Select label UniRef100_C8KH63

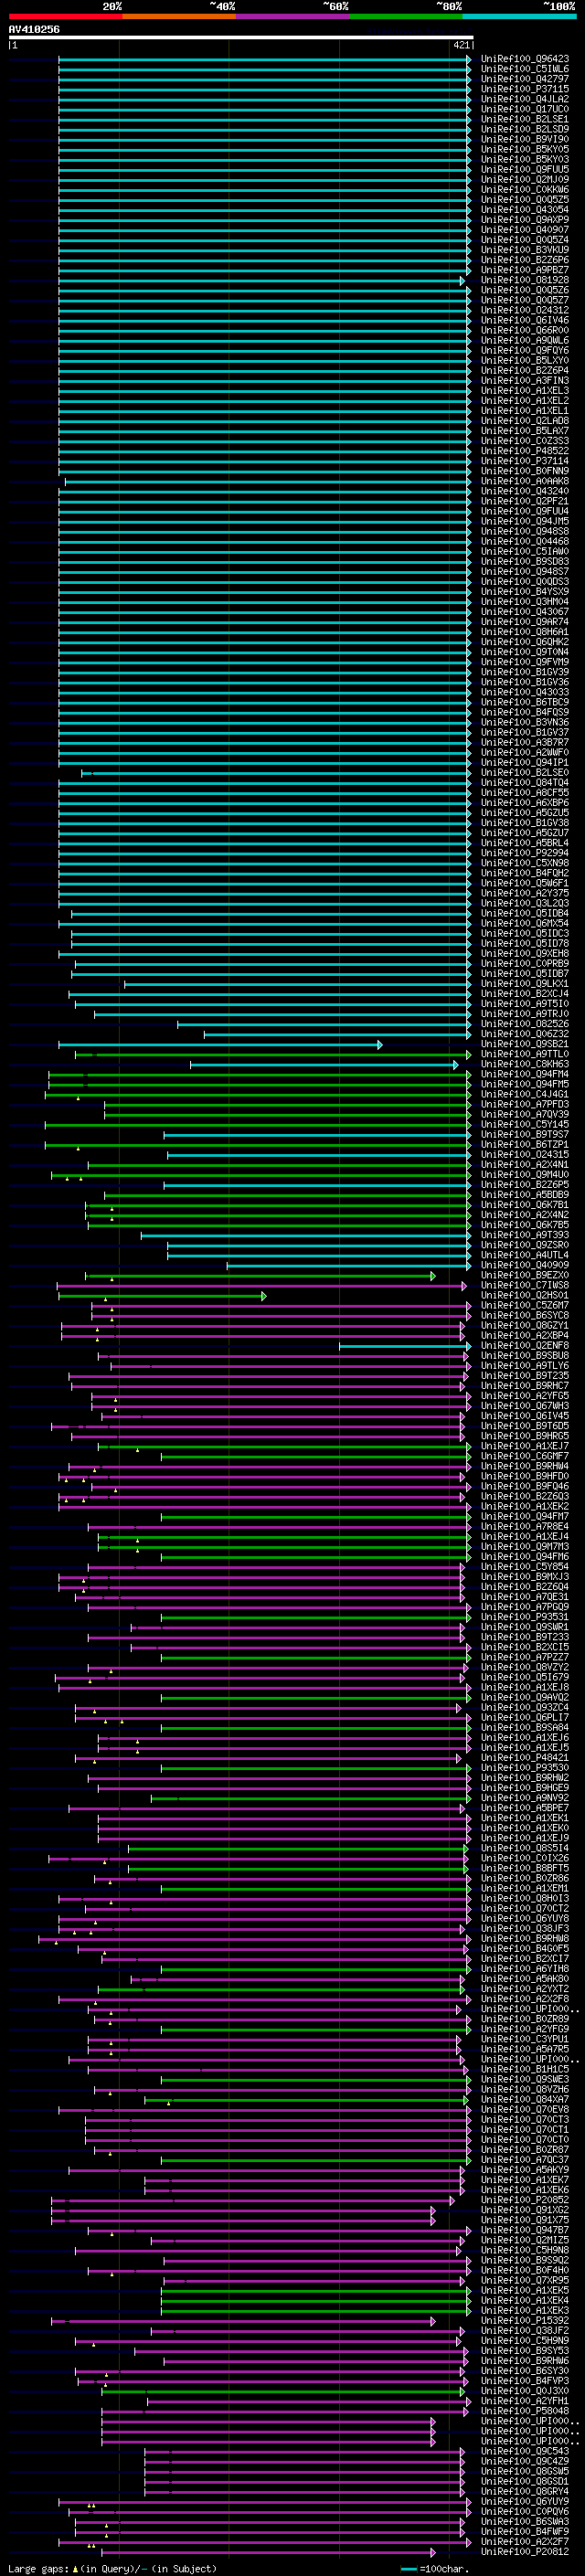[x=525, y=1064]
